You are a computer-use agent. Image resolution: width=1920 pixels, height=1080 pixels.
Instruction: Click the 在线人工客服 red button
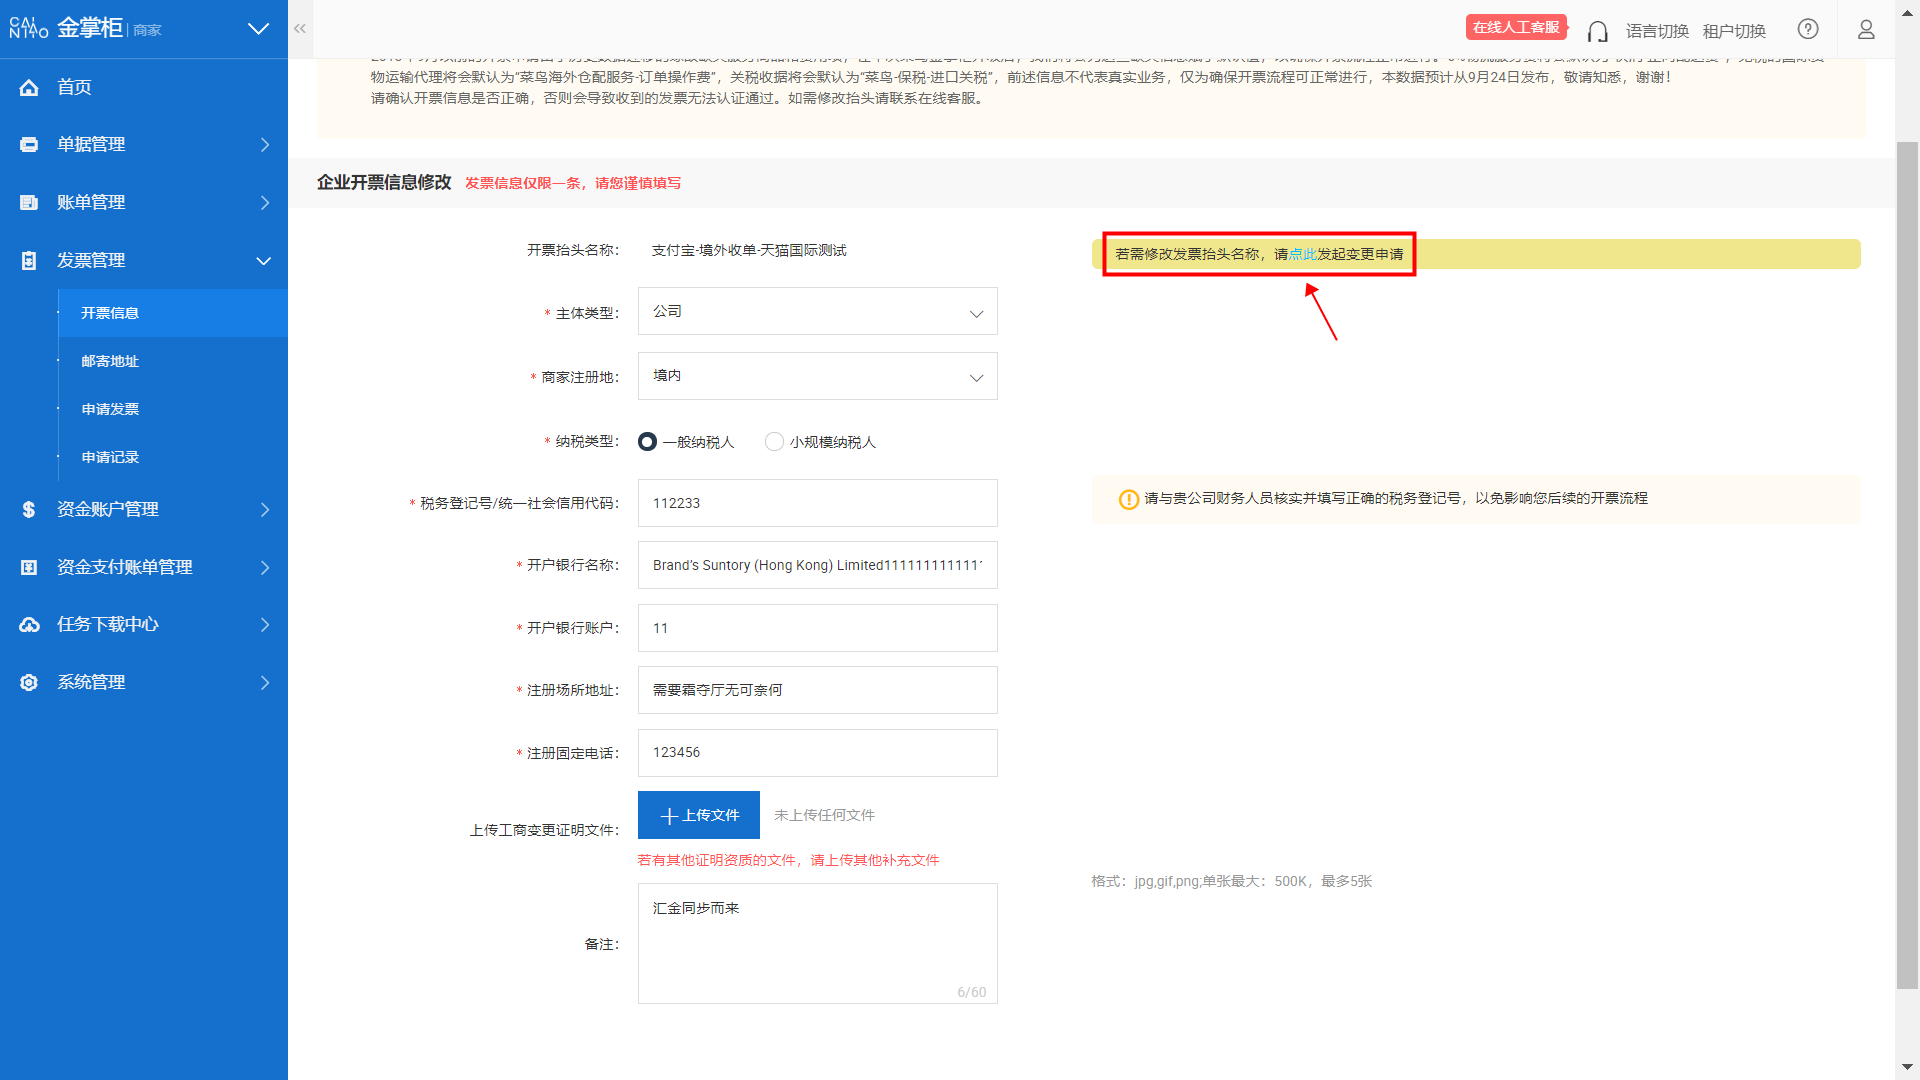coord(1516,27)
